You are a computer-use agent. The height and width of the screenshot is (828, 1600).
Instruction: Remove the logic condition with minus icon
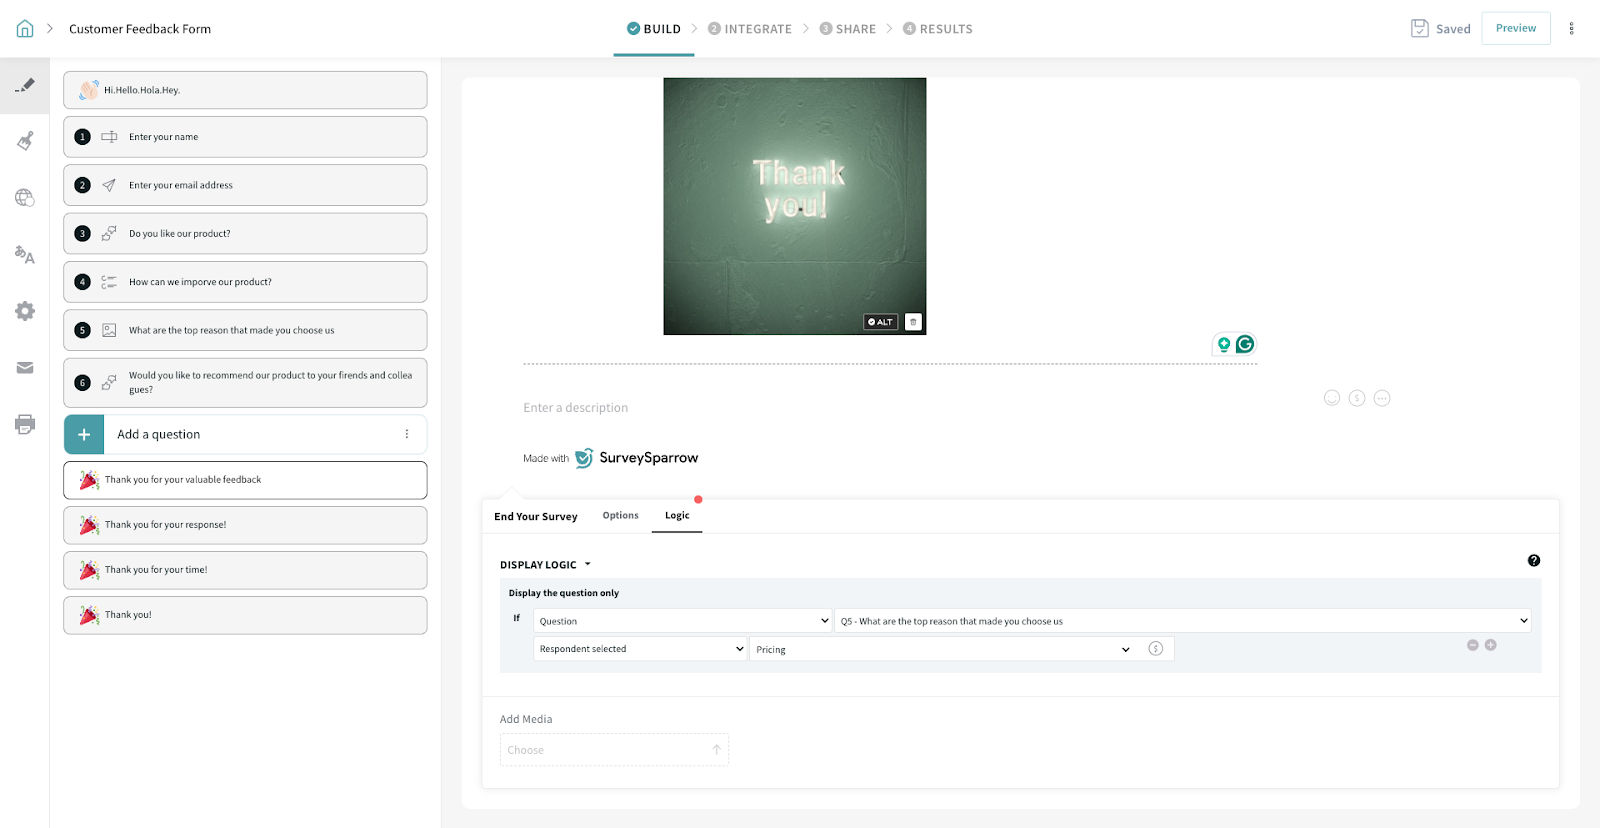pos(1472,645)
